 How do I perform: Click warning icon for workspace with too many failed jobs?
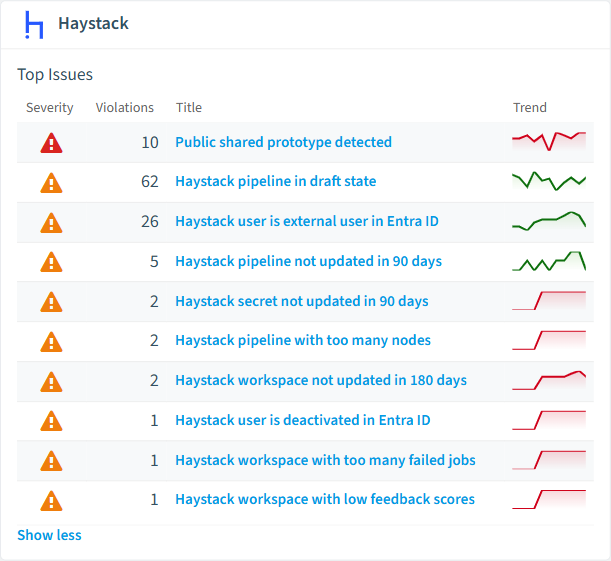click(51, 461)
